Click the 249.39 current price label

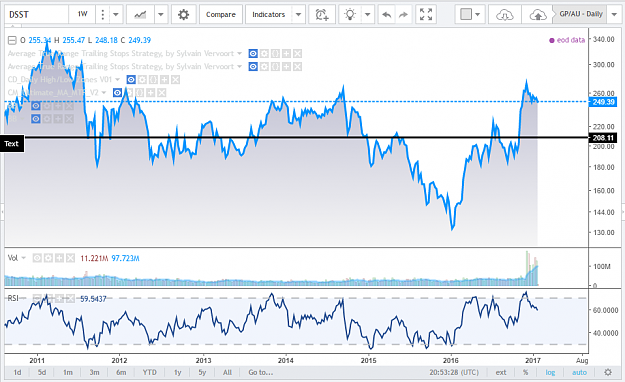tap(603, 102)
